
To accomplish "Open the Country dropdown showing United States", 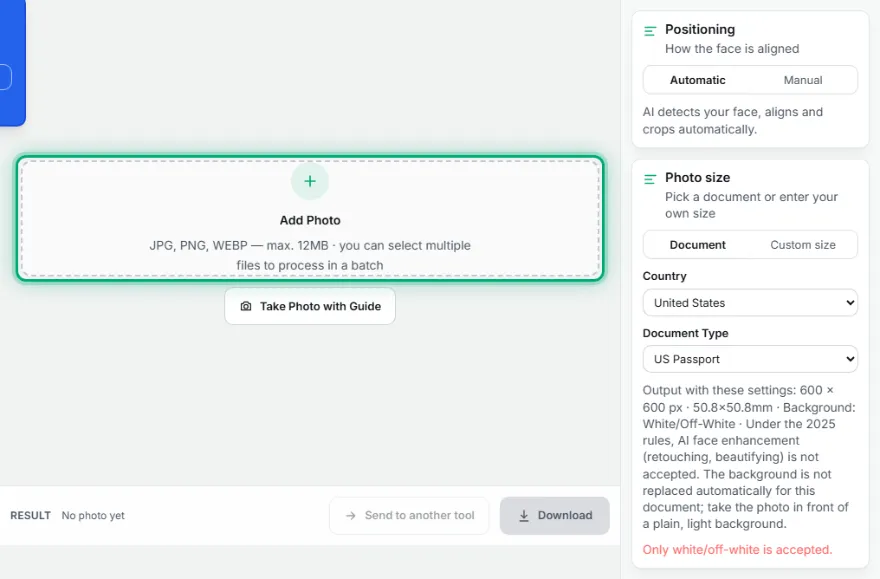I will click(750, 303).
